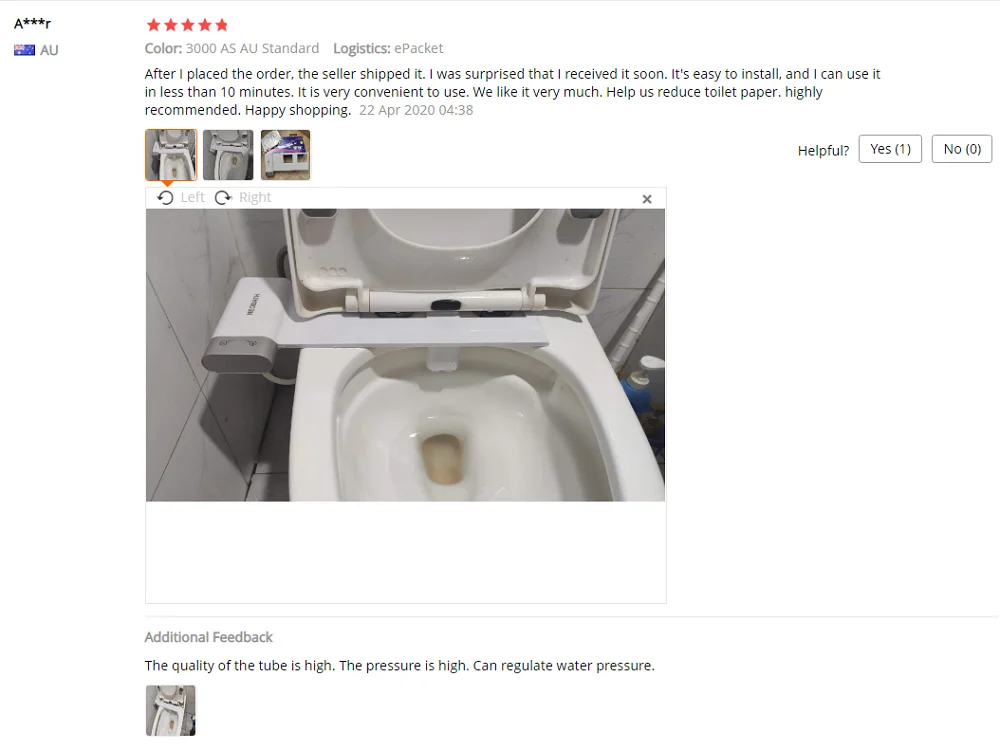
Task: Click the rotate-left arrow icon
Action: pyautogui.click(x=165, y=198)
